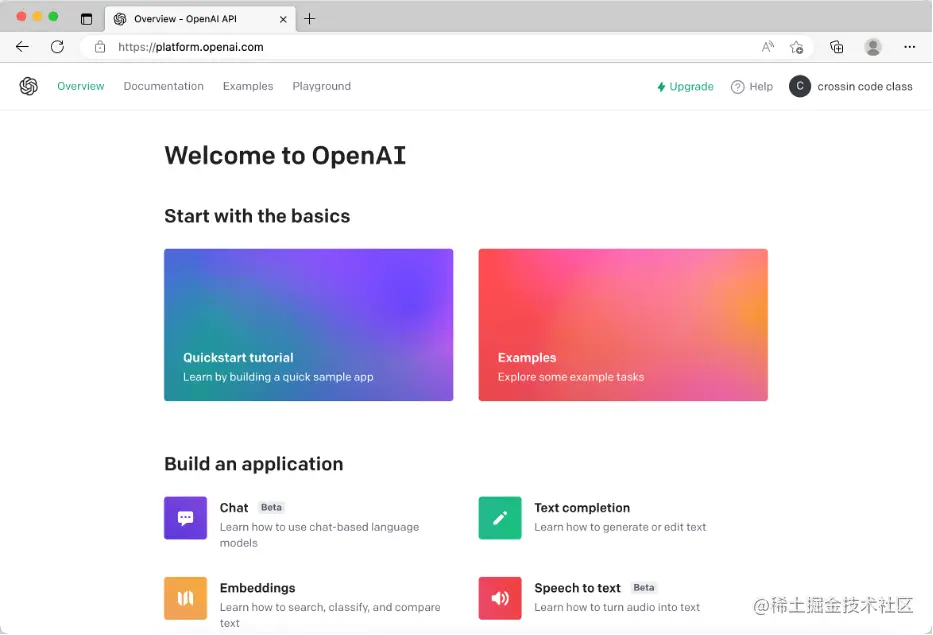The image size is (933, 635).
Task: Click the Beta badge next to Chat
Action: tap(271, 508)
